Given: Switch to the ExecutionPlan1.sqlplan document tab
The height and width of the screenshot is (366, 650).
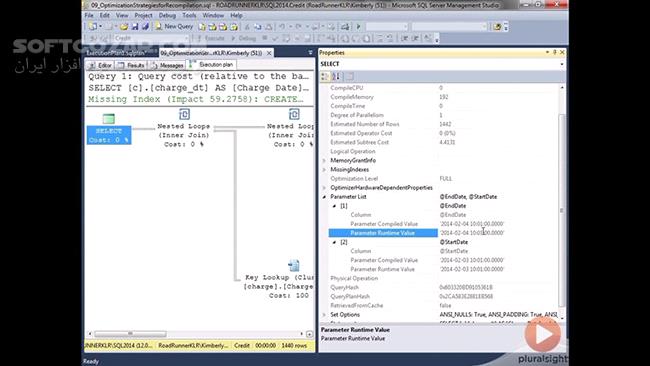Looking at the screenshot, I should (x=116, y=53).
